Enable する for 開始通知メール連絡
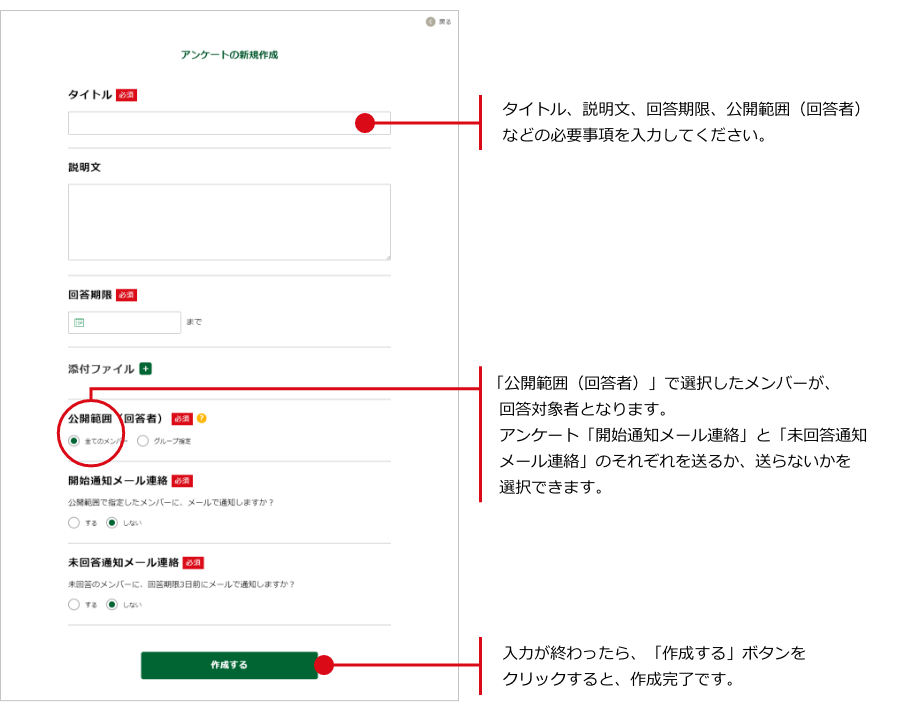This screenshot has width=900, height=711. (x=74, y=522)
